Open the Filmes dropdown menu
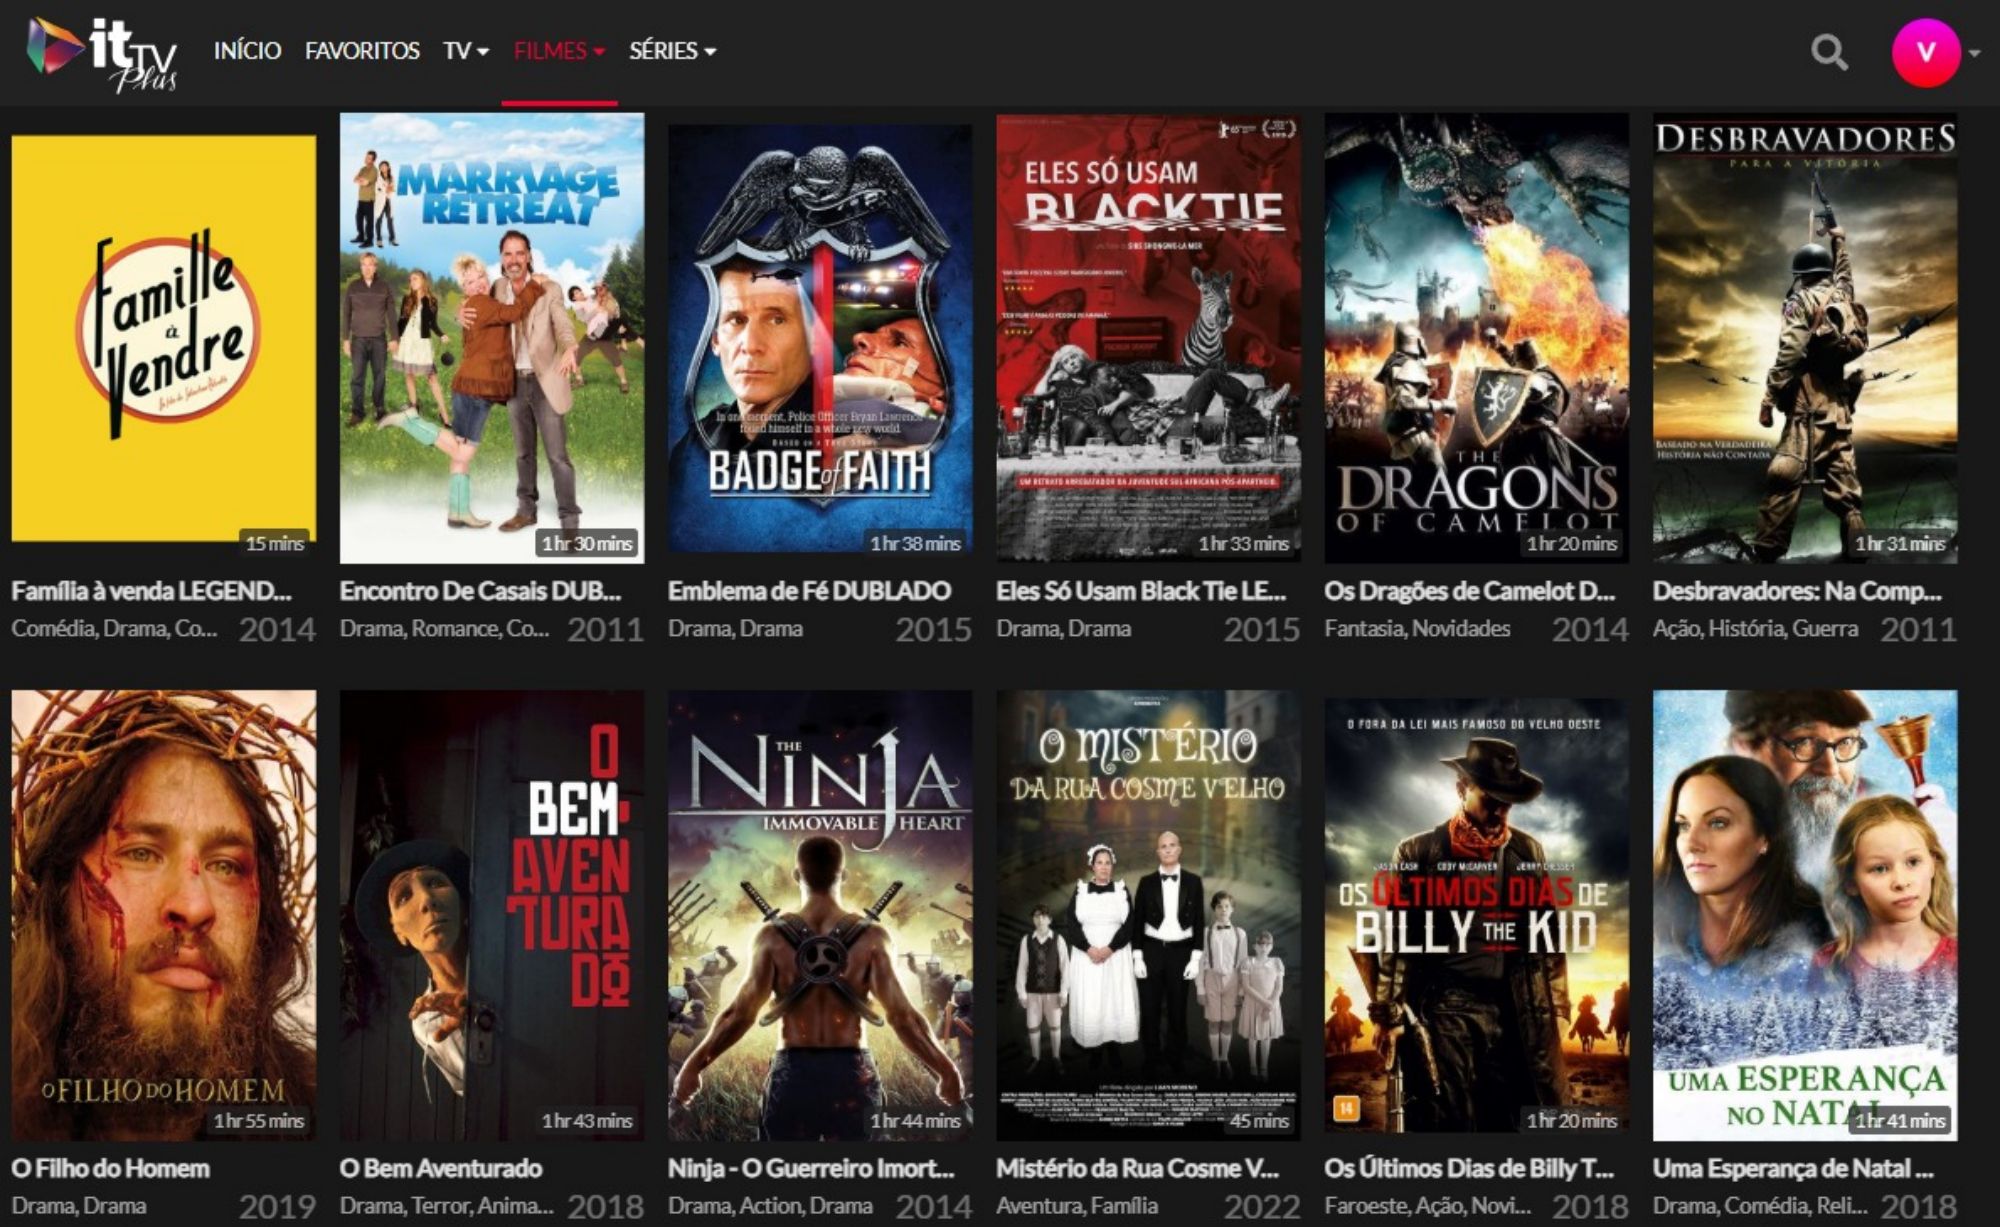 click(559, 51)
